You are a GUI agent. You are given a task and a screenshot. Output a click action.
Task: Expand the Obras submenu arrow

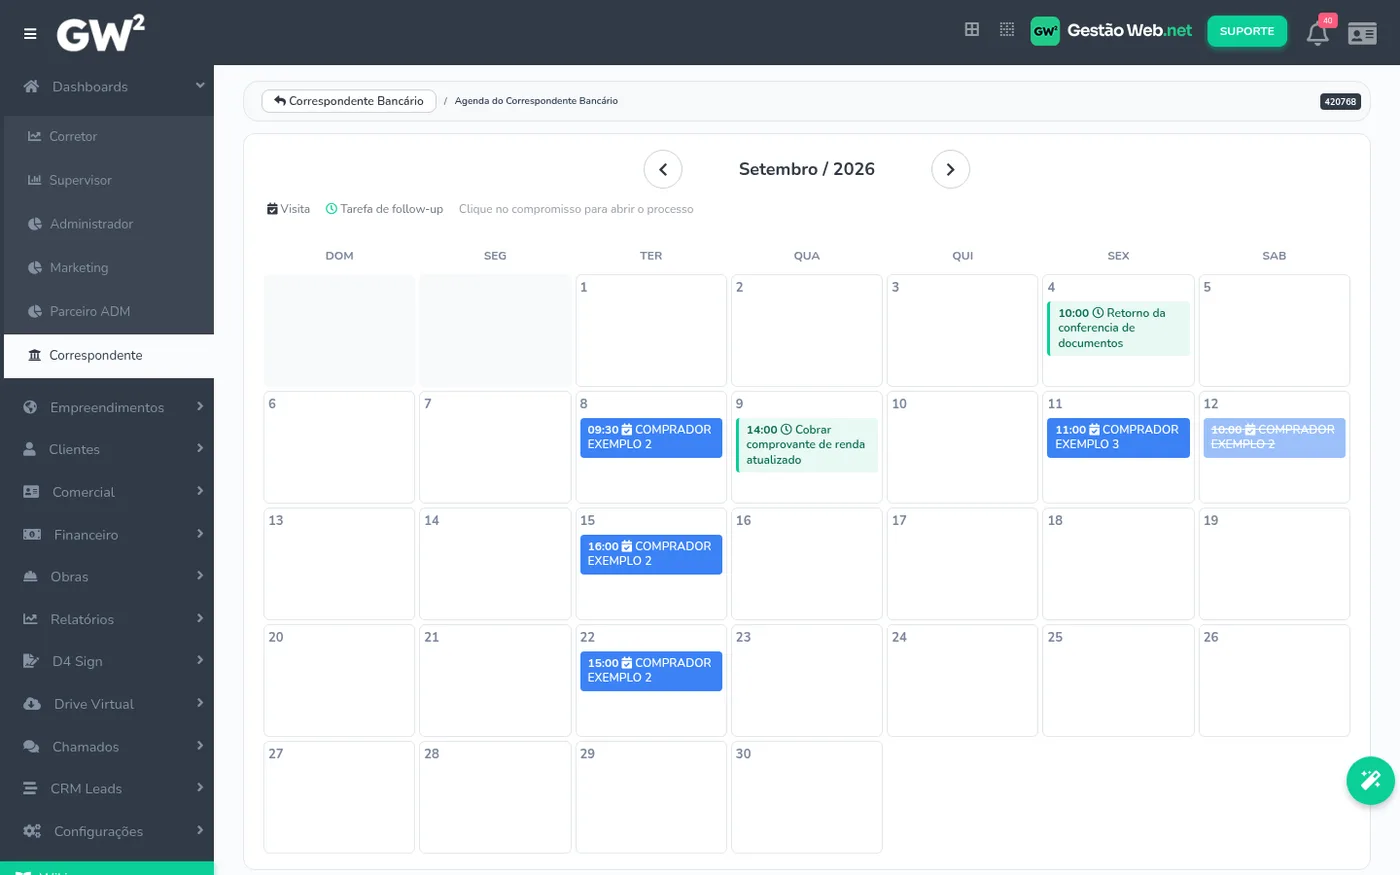tap(200, 576)
